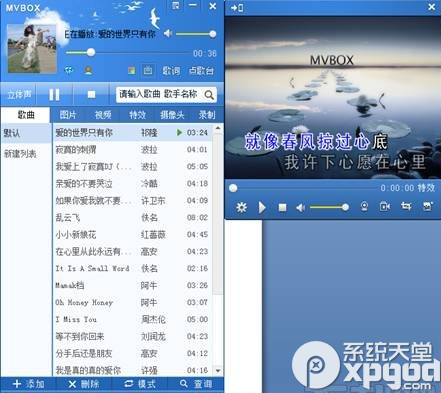
Task: Click the 添加 add button
Action: pyautogui.click(x=29, y=384)
